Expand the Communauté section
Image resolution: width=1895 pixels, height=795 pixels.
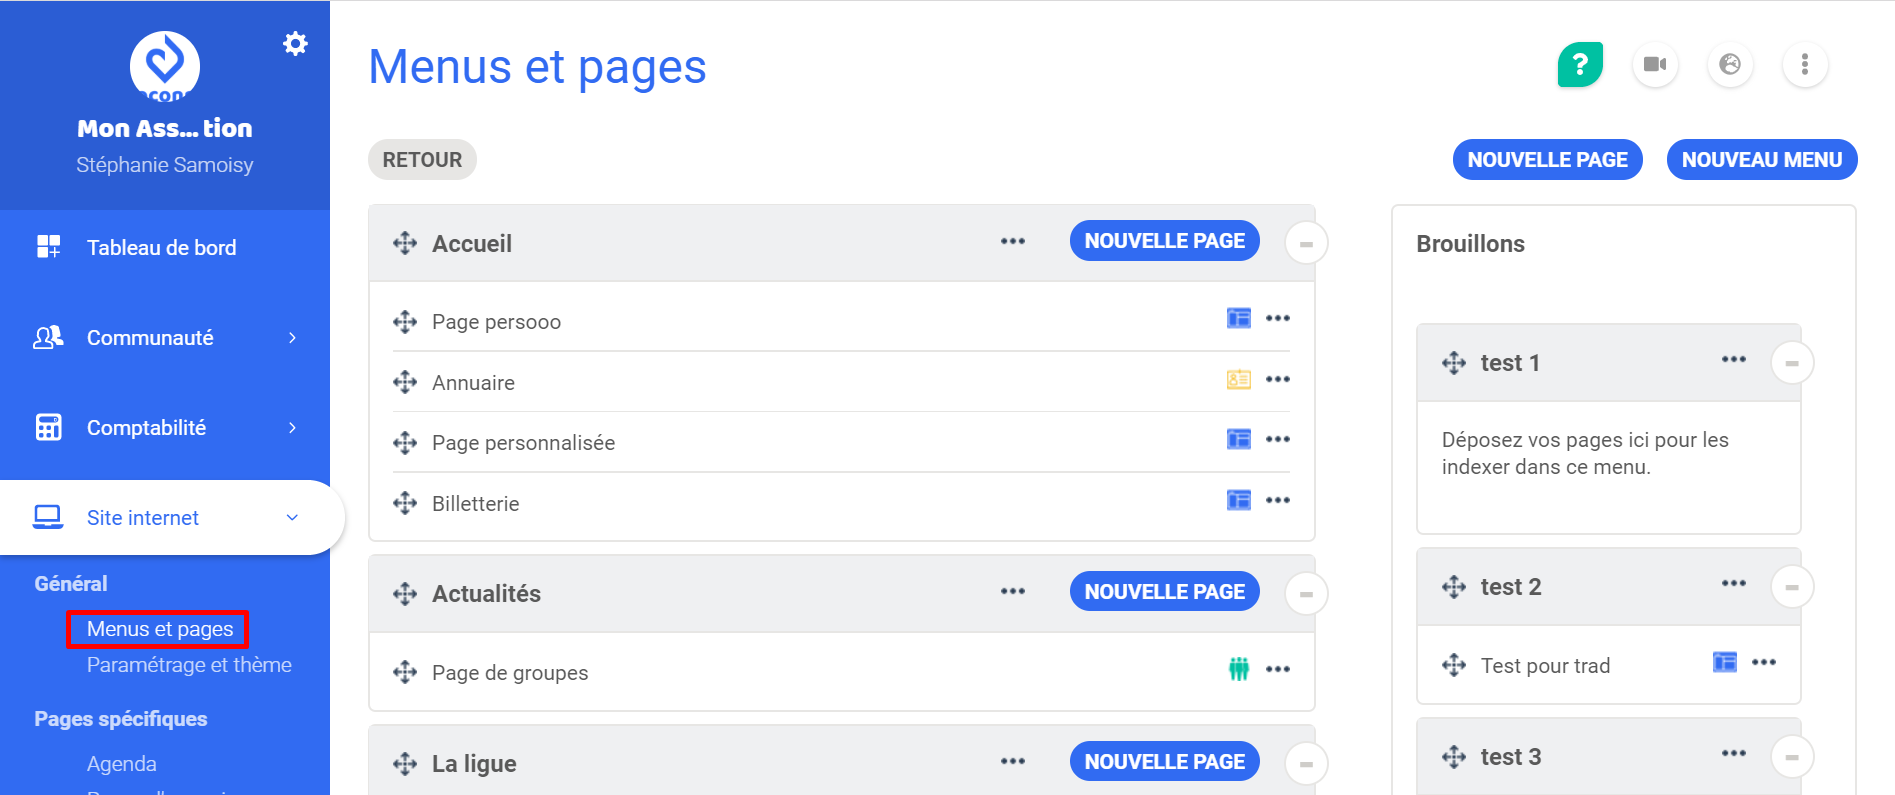tap(150, 337)
